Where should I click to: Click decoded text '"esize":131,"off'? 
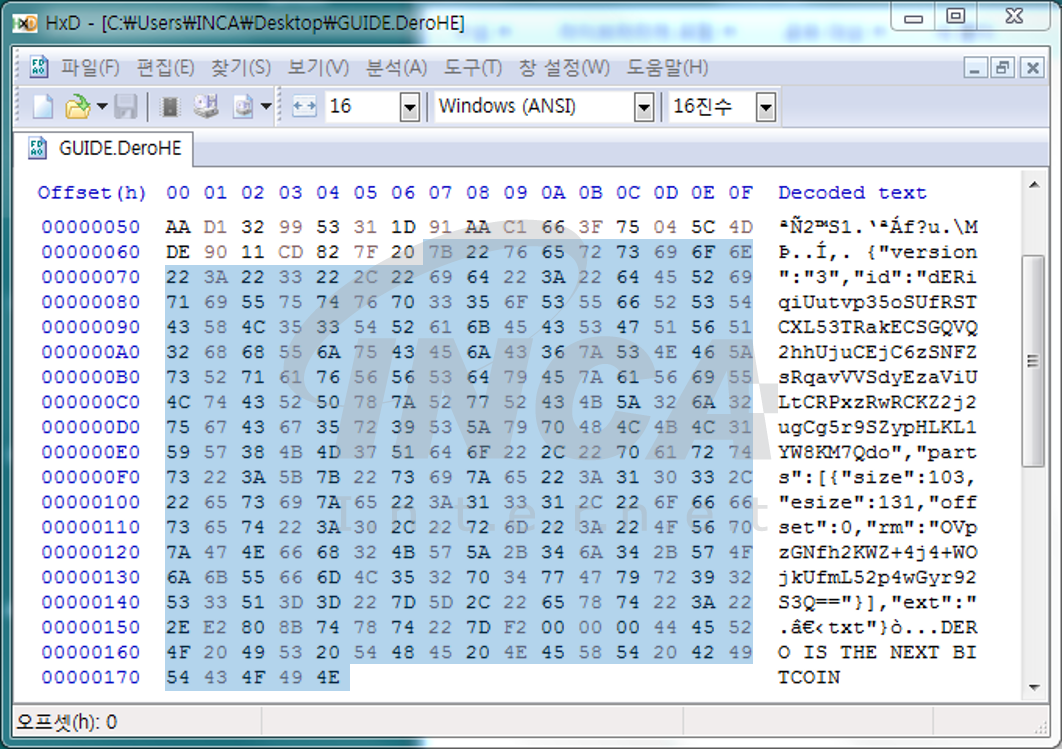[877, 502]
